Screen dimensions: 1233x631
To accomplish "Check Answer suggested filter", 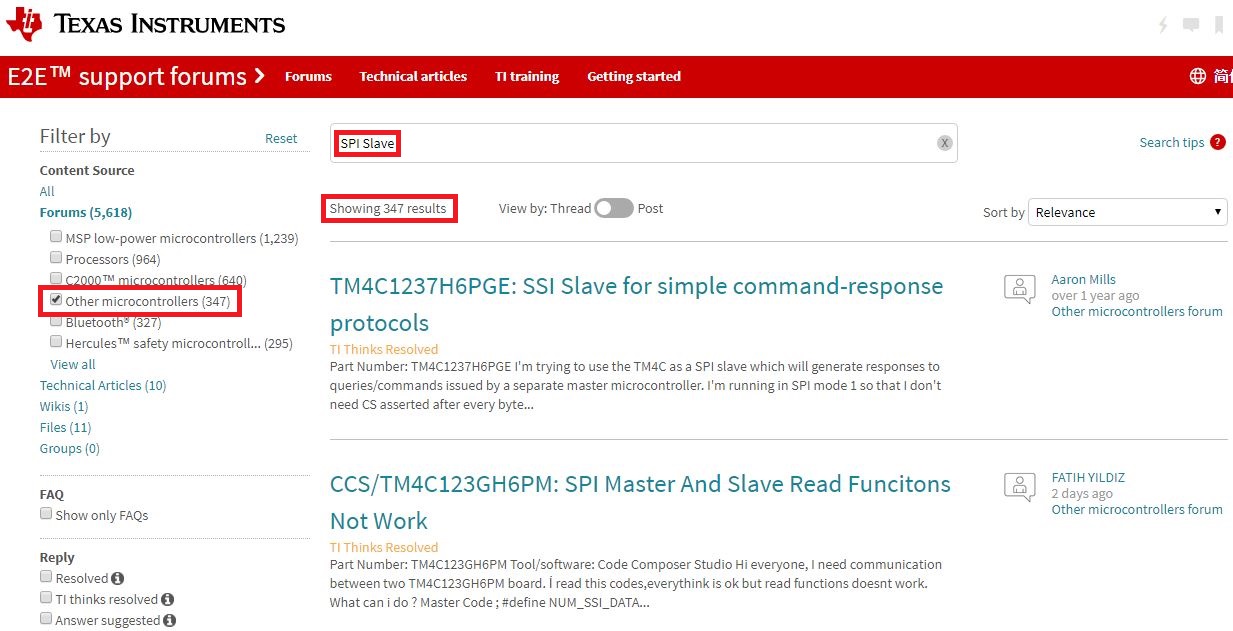I will pyautogui.click(x=46, y=619).
